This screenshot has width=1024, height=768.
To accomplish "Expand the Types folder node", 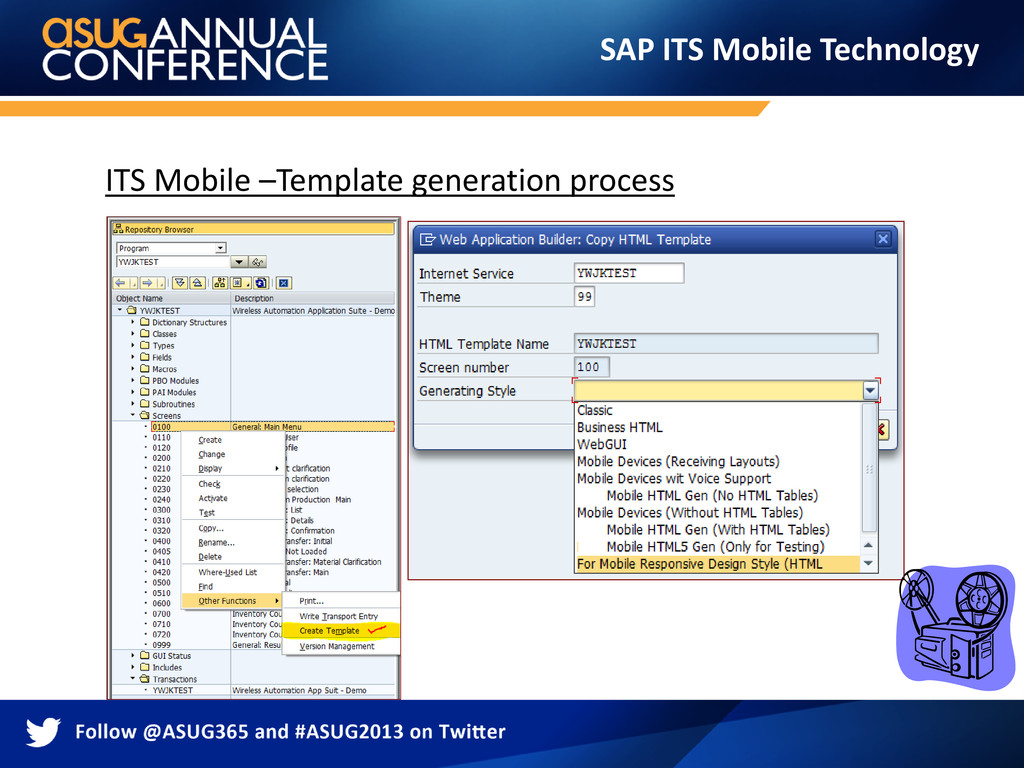I will click(133, 345).
